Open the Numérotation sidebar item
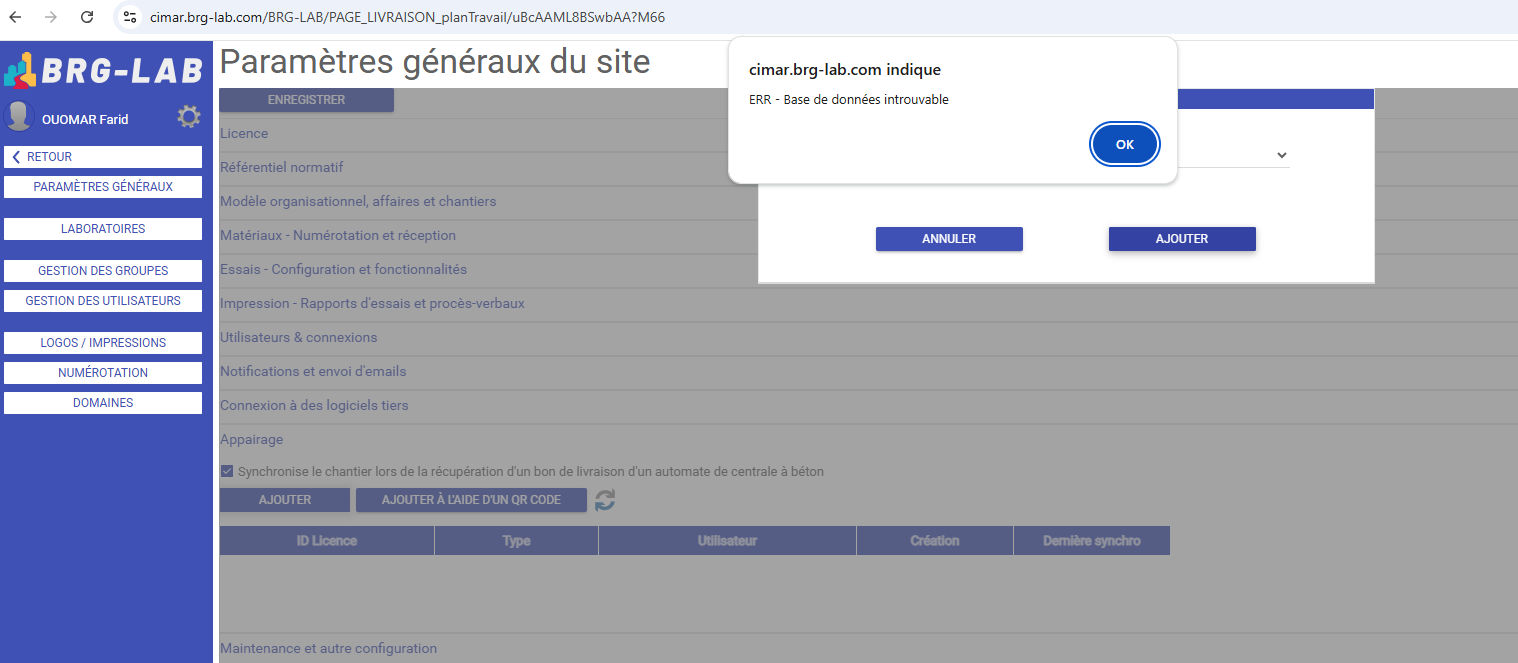This screenshot has width=1518, height=663. click(x=103, y=373)
